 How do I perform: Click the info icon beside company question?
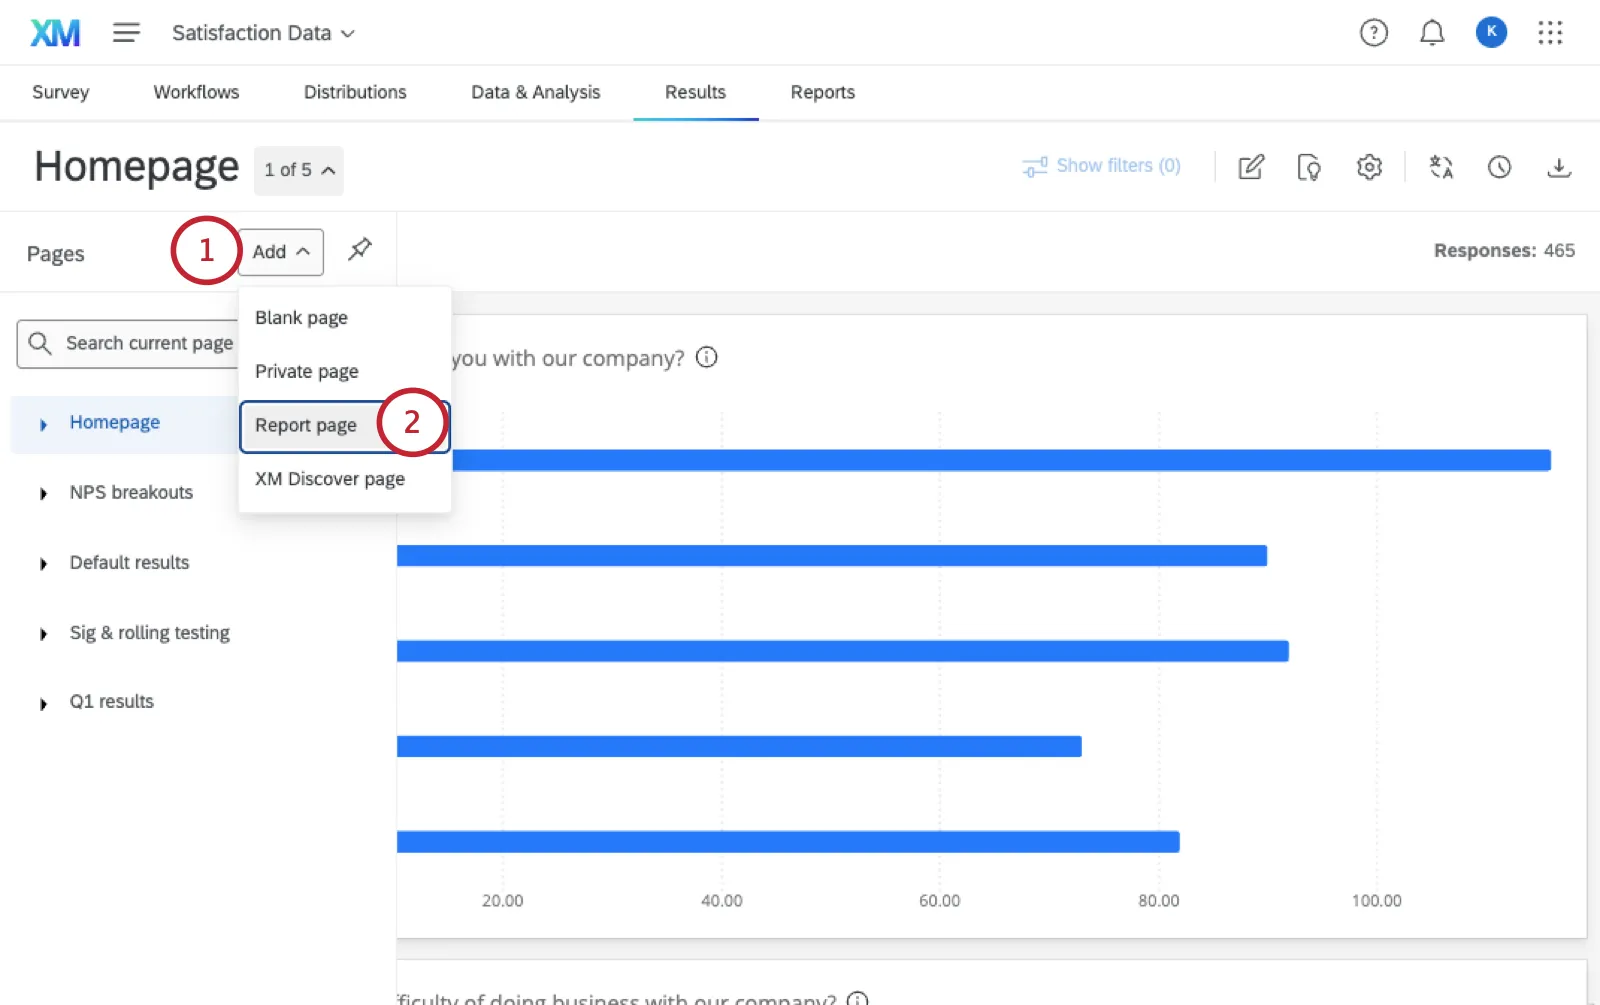point(707,357)
